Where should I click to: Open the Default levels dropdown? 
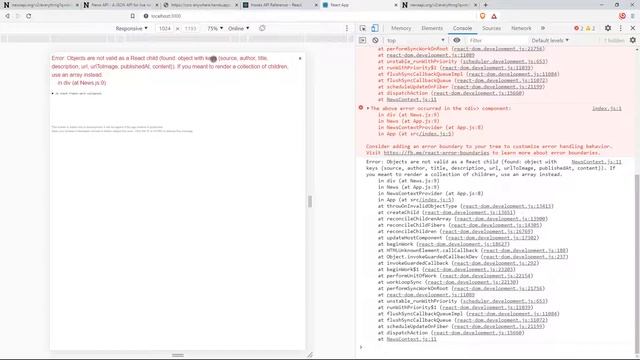click(x=550, y=40)
